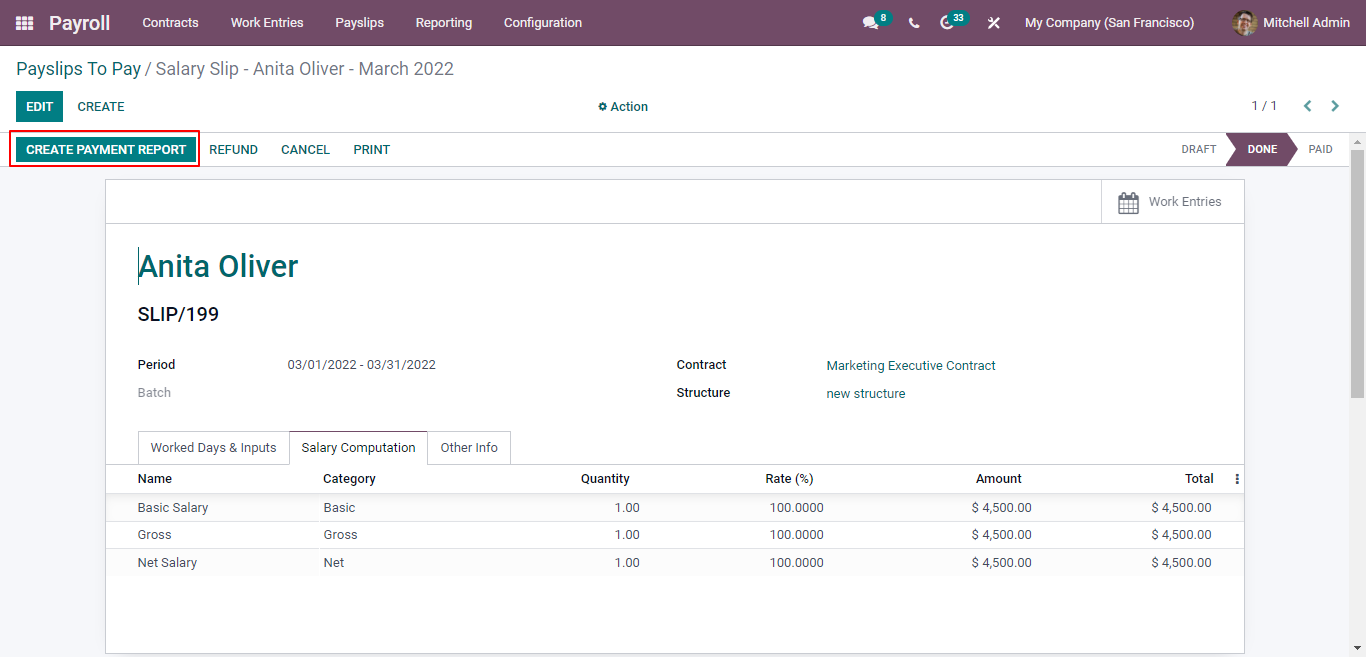Select the Gross row name cell
Image resolution: width=1366 pixels, height=657 pixels.
point(155,535)
